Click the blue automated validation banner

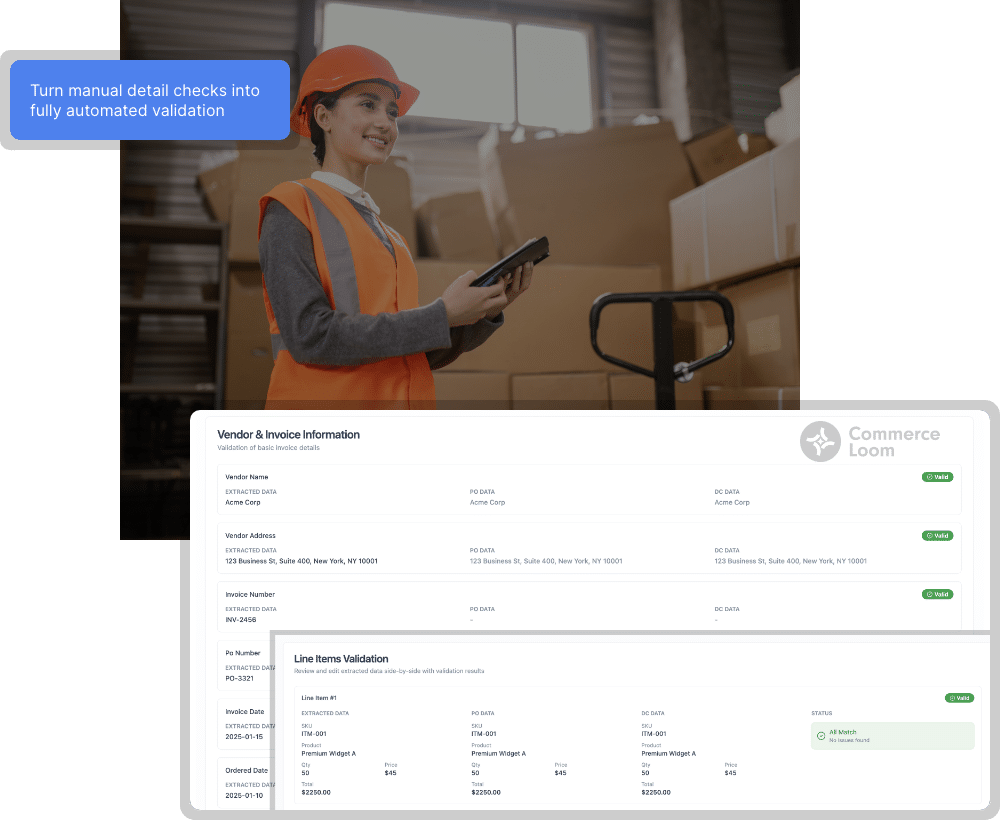[148, 100]
